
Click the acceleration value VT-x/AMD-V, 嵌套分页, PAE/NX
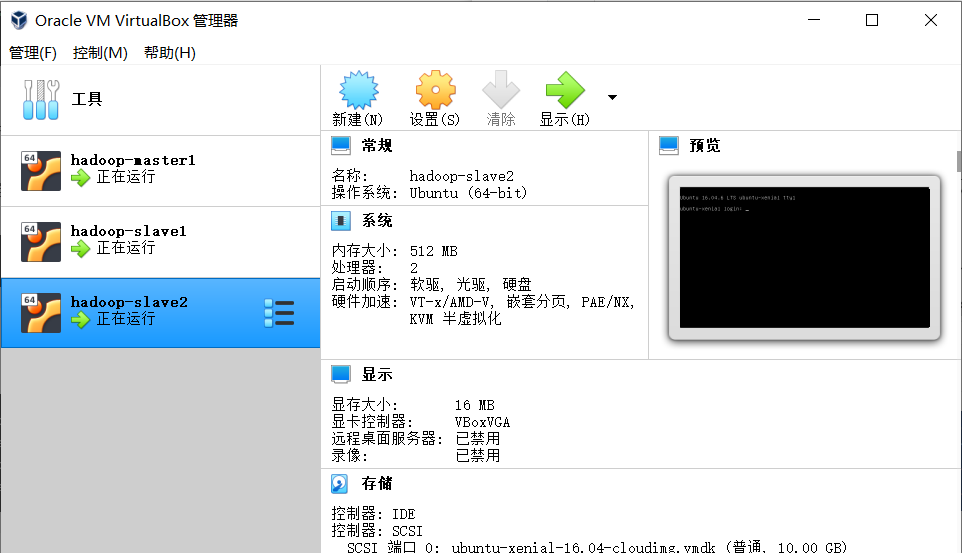(x=522, y=301)
